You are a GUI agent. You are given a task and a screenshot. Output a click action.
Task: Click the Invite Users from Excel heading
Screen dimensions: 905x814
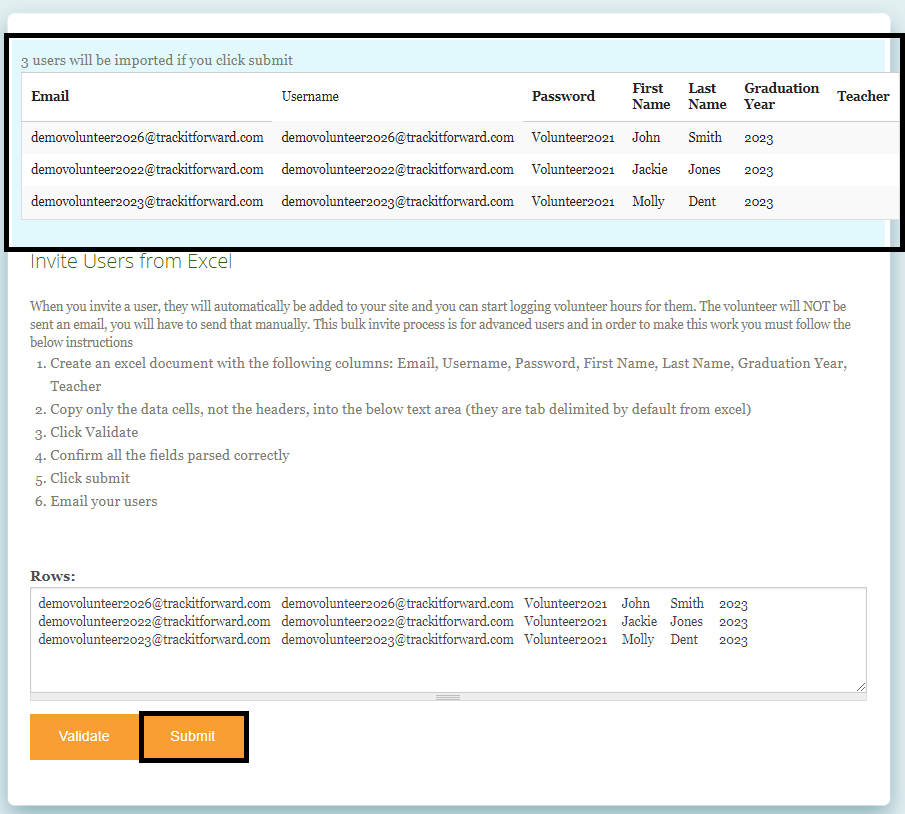click(x=131, y=262)
